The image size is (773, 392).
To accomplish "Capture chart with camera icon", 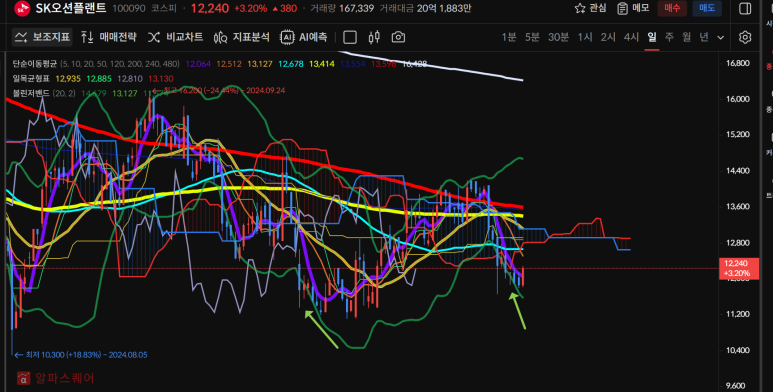I will coord(398,37).
